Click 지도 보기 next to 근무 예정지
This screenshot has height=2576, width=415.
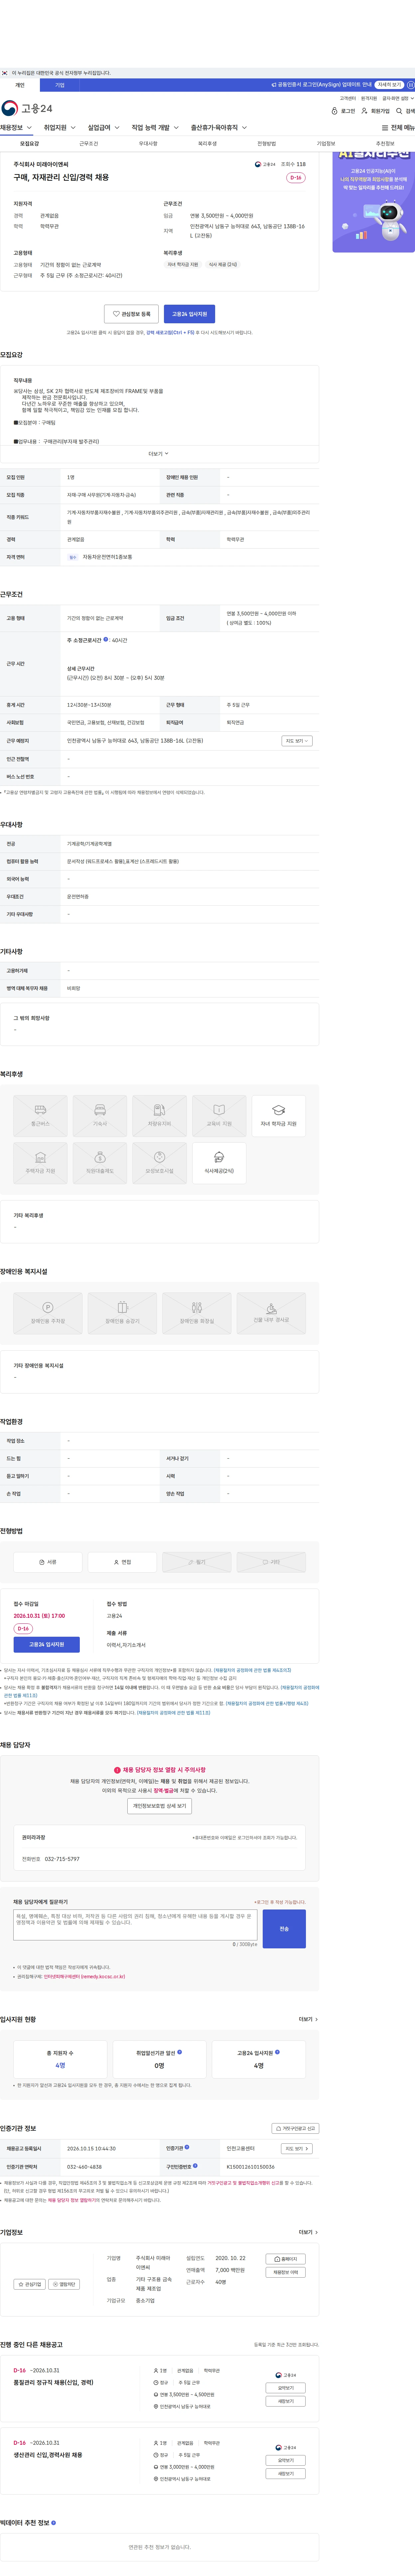click(x=297, y=741)
